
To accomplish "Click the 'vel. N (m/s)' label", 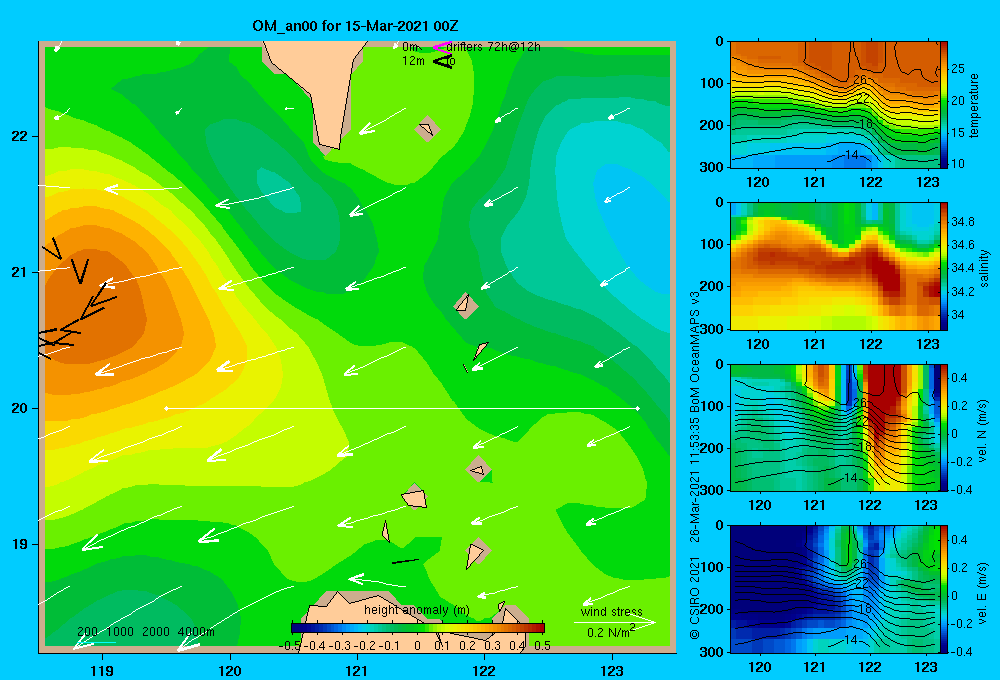I will 982,431.
